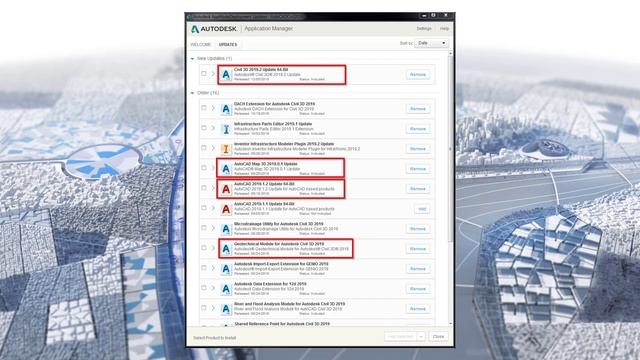640x360 pixels.
Task: Tick the DACH Extension checkbox
Action: click(204, 108)
